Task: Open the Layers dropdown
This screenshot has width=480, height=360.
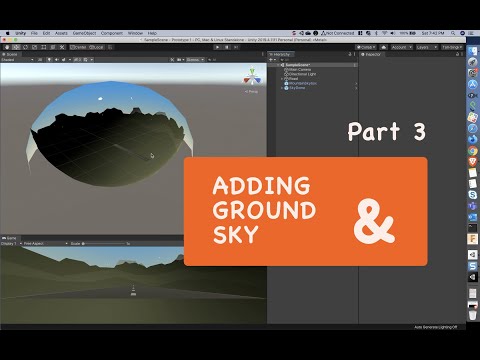Action: pos(426,47)
